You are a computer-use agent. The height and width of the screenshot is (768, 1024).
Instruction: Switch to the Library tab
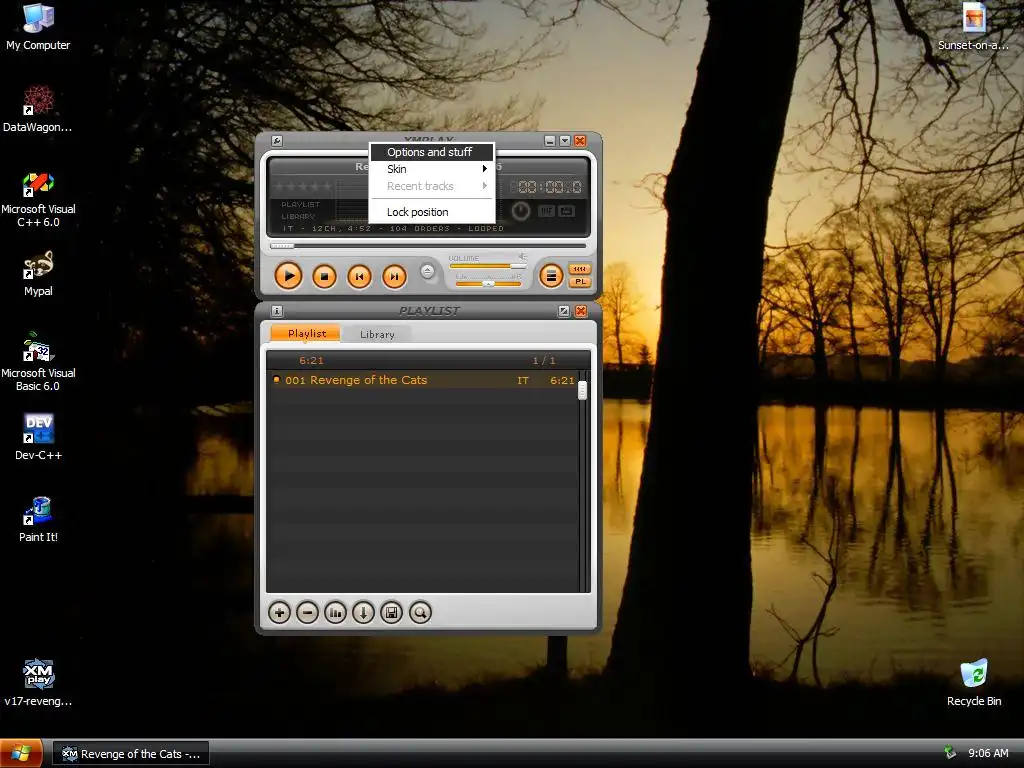click(377, 334)
